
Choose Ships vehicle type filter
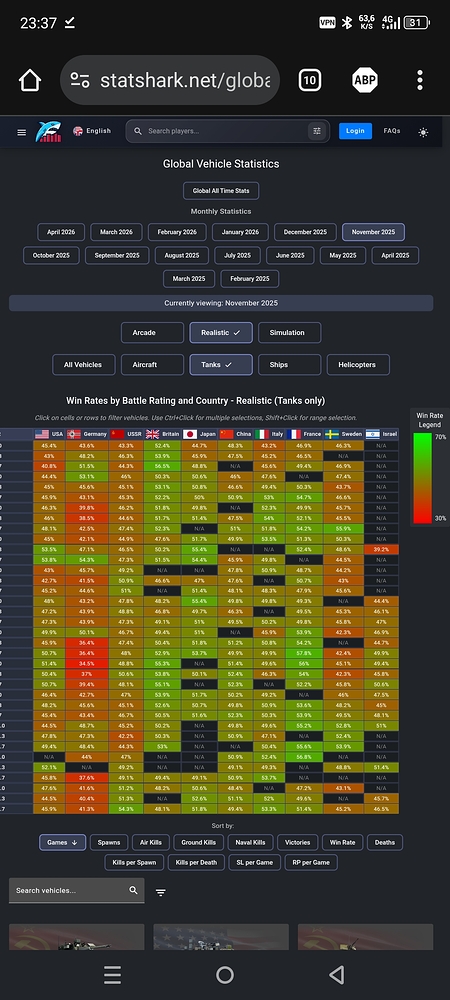(x=289, y=365)
